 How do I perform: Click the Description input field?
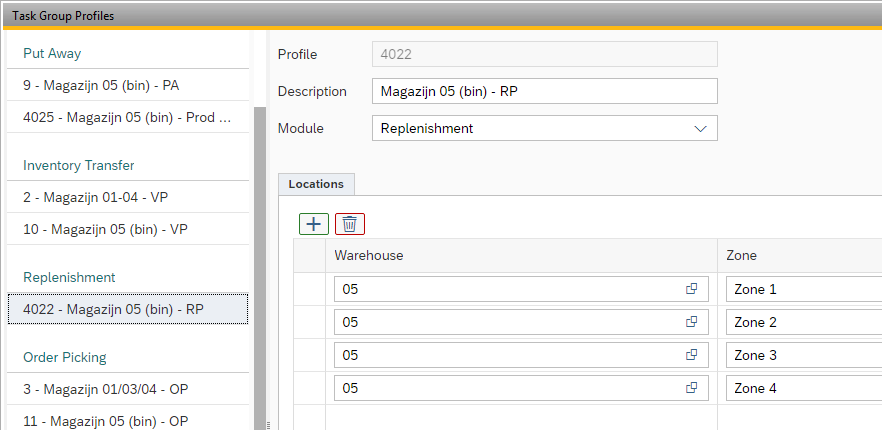point(544,92)
